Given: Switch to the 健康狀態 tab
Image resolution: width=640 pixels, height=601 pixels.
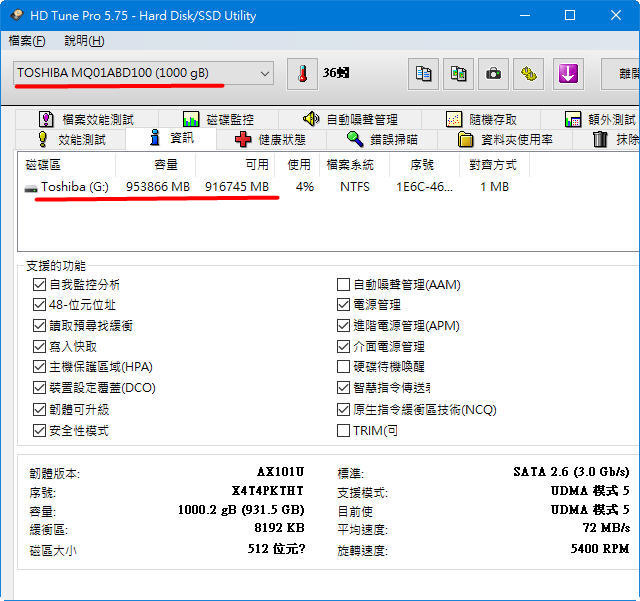Looking at the screenshot, I should (x=271, y=140).
